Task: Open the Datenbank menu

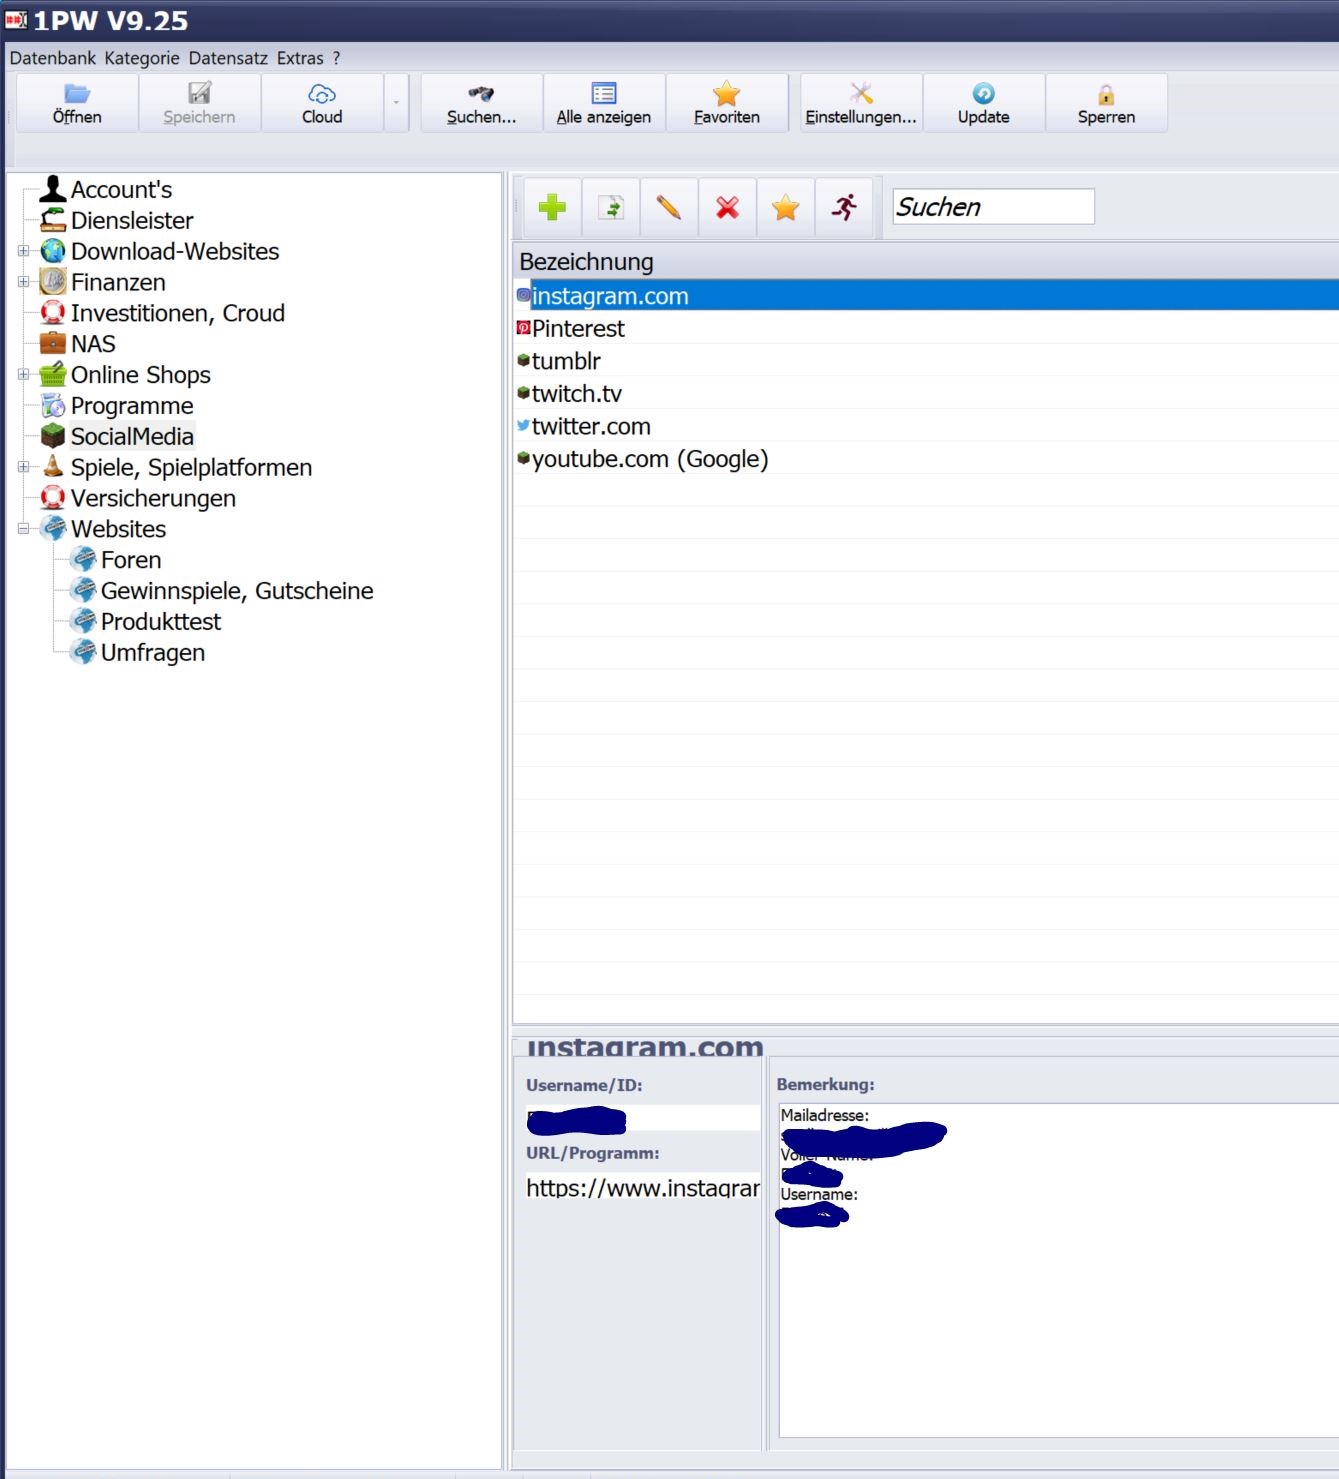Action: [x=52, y=58]
